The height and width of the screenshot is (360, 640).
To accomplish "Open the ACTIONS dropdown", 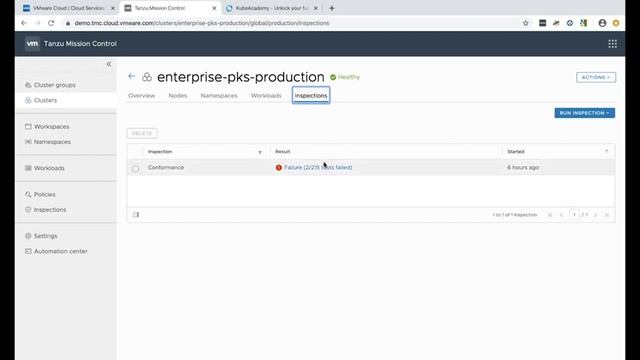I will tap(596, 77).
